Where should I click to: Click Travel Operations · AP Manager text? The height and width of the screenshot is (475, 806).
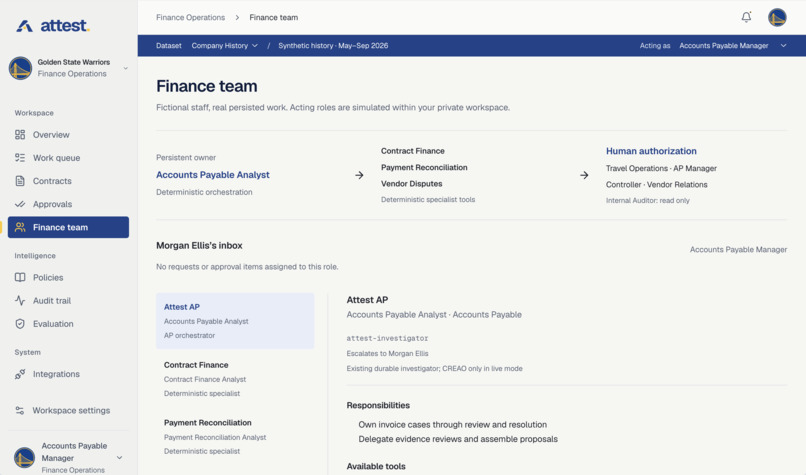click(x=661, y=168)
